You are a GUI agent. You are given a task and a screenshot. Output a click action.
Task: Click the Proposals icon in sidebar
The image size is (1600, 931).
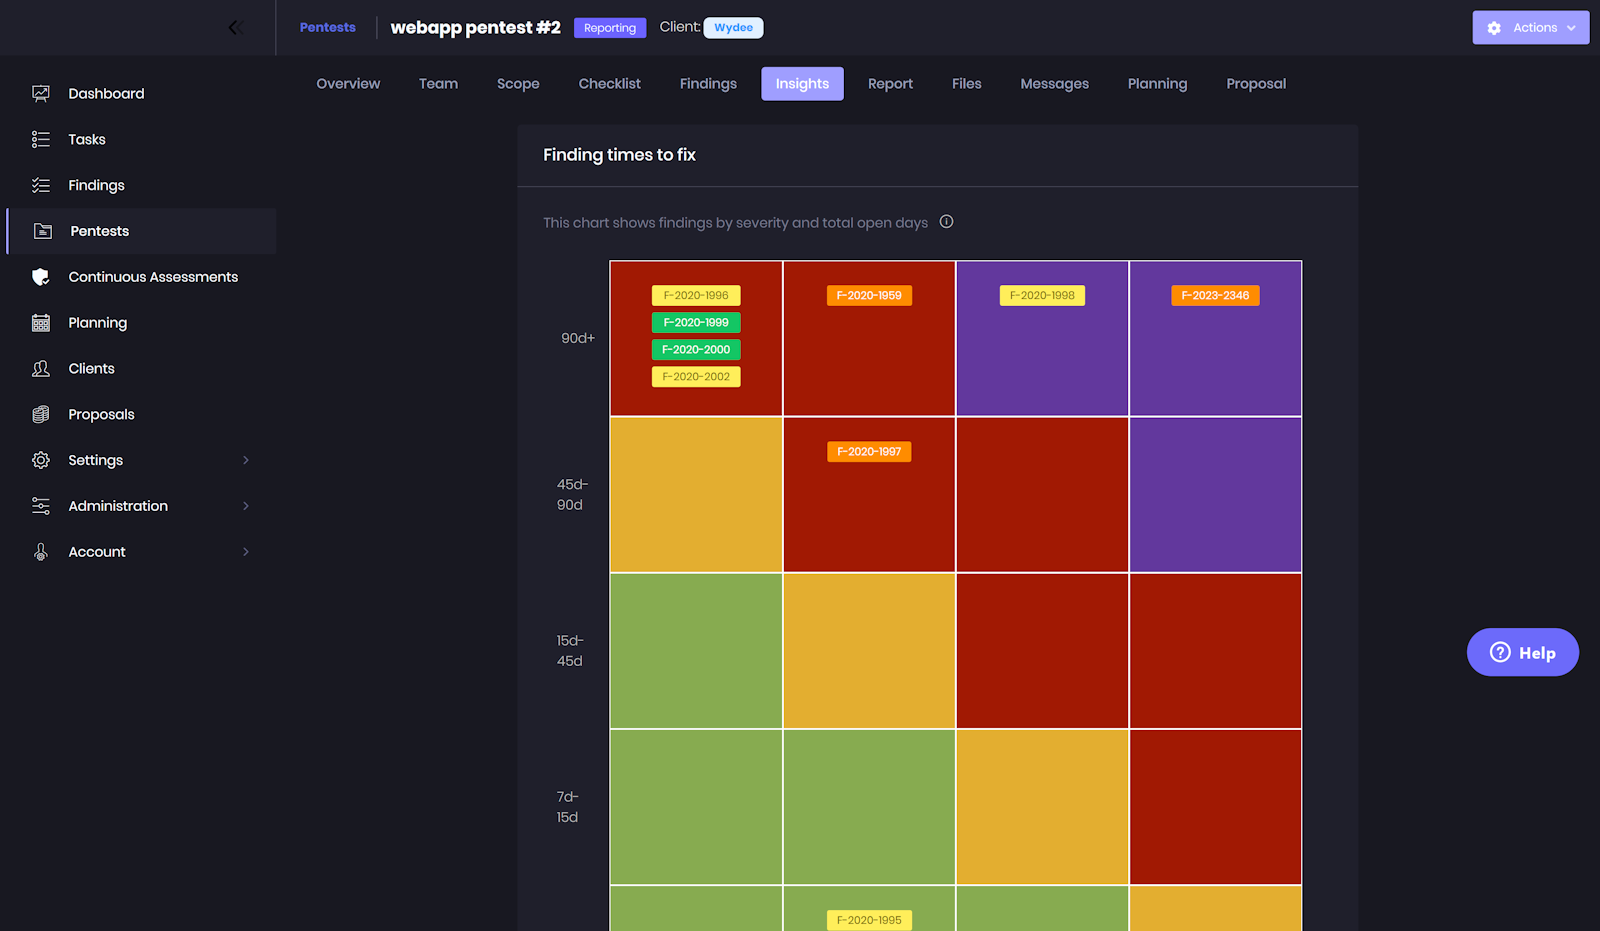pos(41,415)
